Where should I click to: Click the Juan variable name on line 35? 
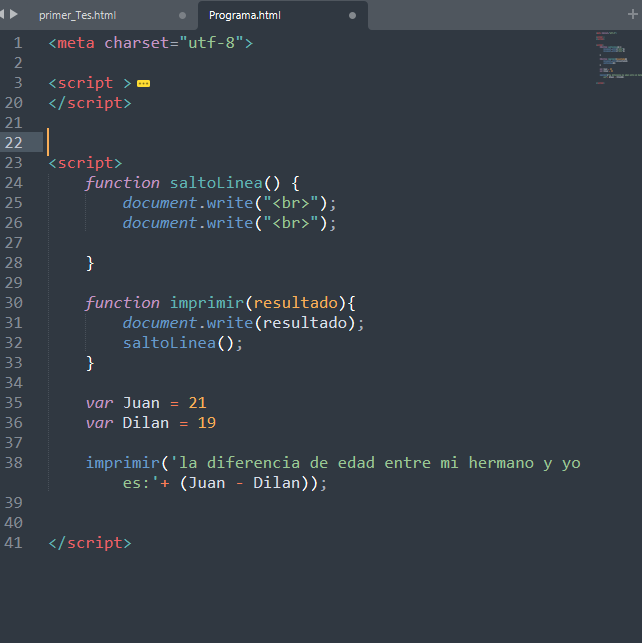pos(141,403)
